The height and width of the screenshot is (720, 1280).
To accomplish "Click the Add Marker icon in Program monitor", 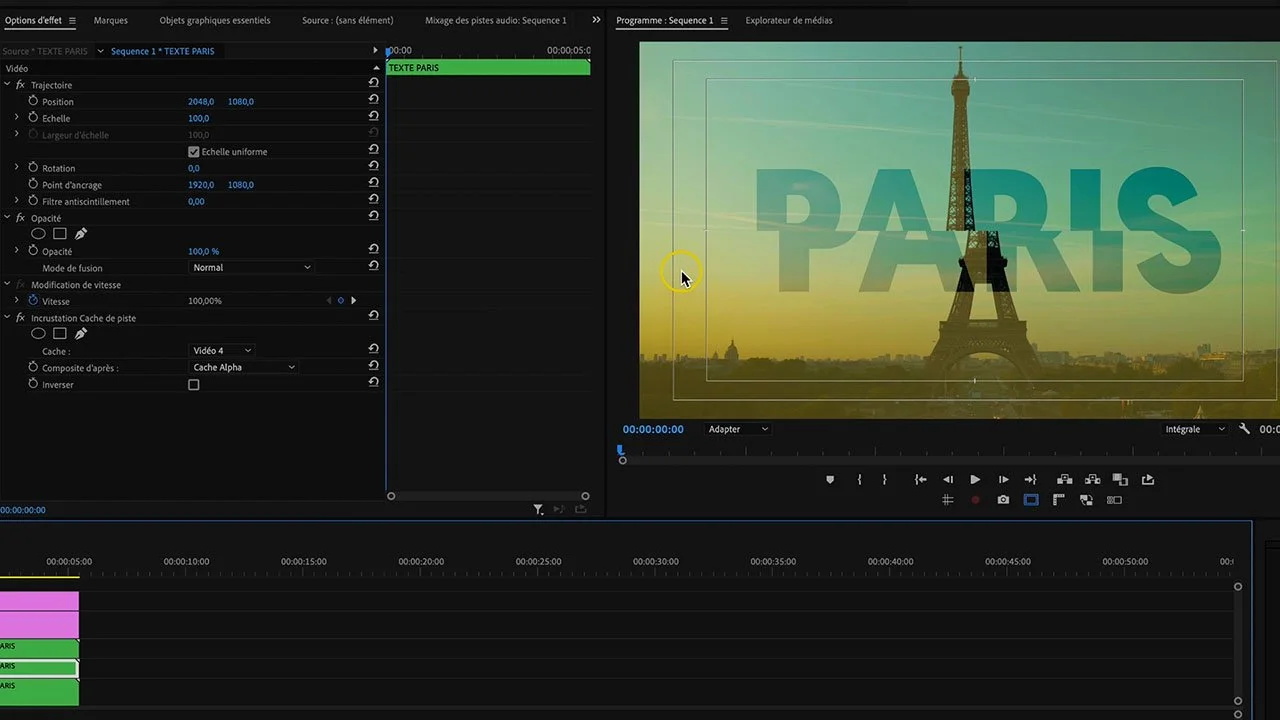I will pos(830,480).
